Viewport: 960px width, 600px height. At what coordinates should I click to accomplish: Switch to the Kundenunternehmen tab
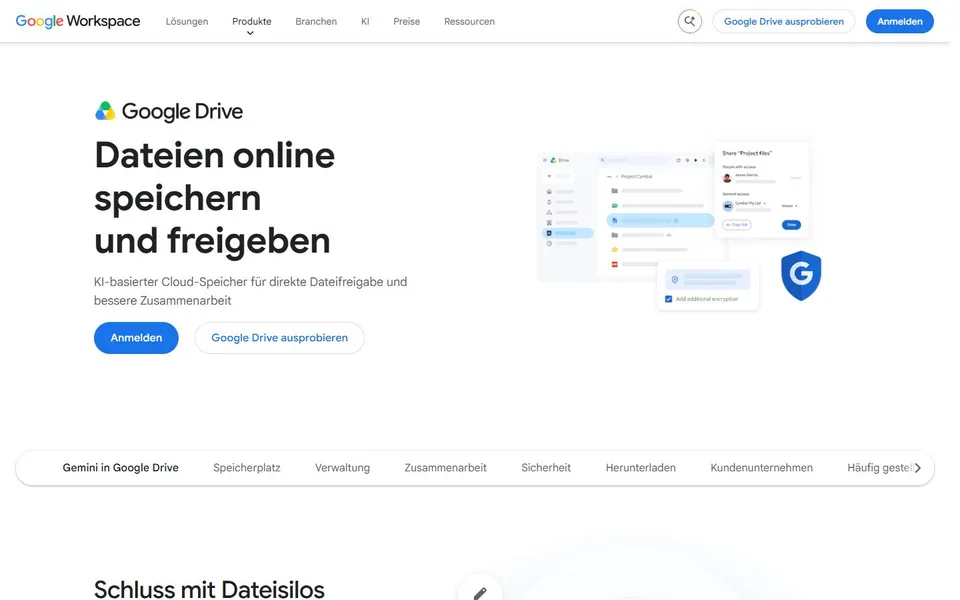click(x=762, y=468)
